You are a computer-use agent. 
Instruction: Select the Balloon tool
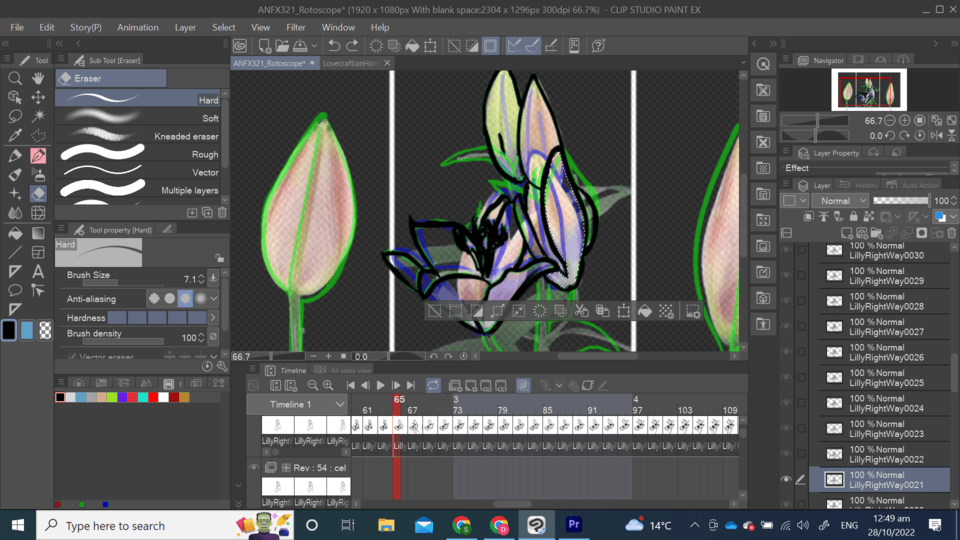pos(15,290)
